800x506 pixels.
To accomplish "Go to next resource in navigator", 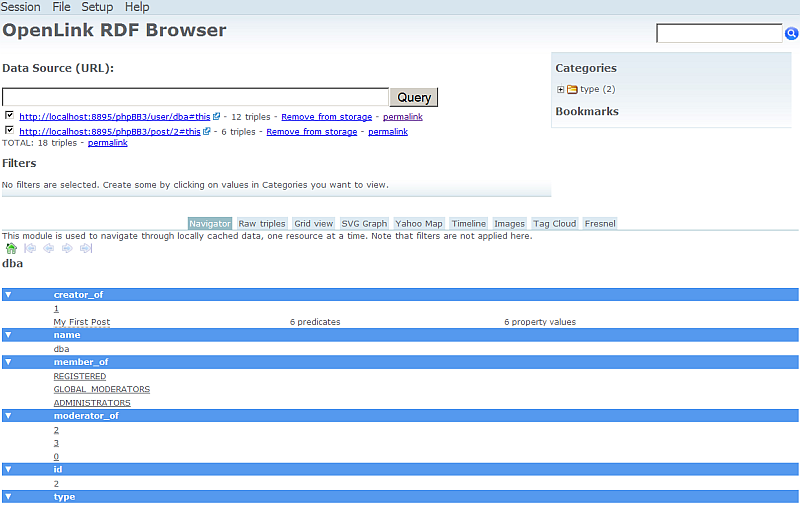I will 67,248.
